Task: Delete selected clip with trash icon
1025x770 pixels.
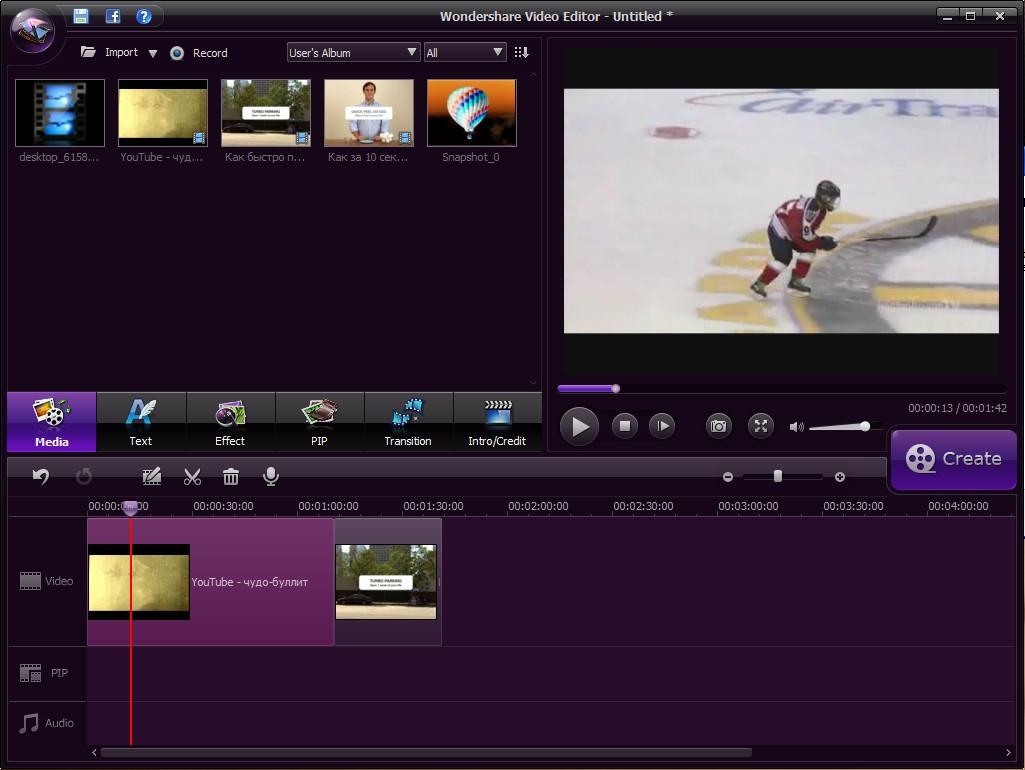Action: [x=231, y=477]
